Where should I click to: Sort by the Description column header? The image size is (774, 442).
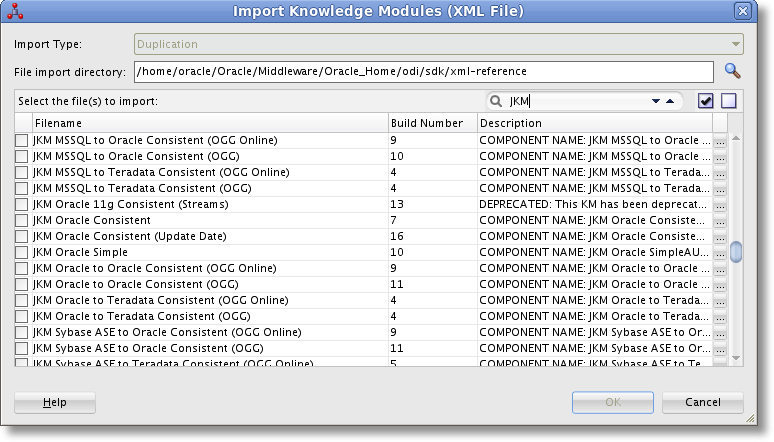(x=595, y=123)
